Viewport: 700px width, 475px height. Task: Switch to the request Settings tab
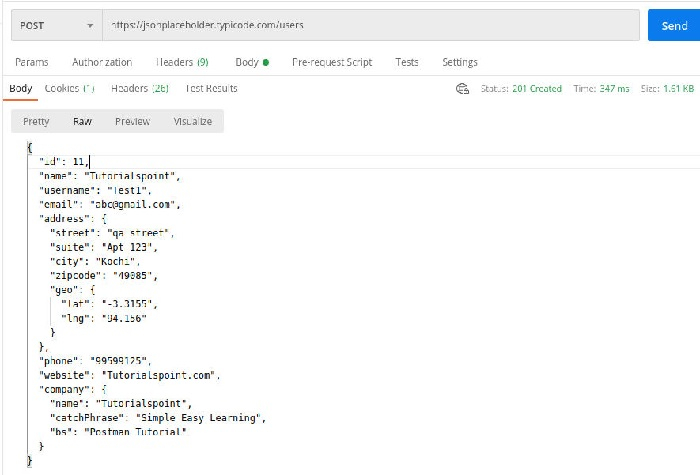pyautogui.click(x=460, y=62)
